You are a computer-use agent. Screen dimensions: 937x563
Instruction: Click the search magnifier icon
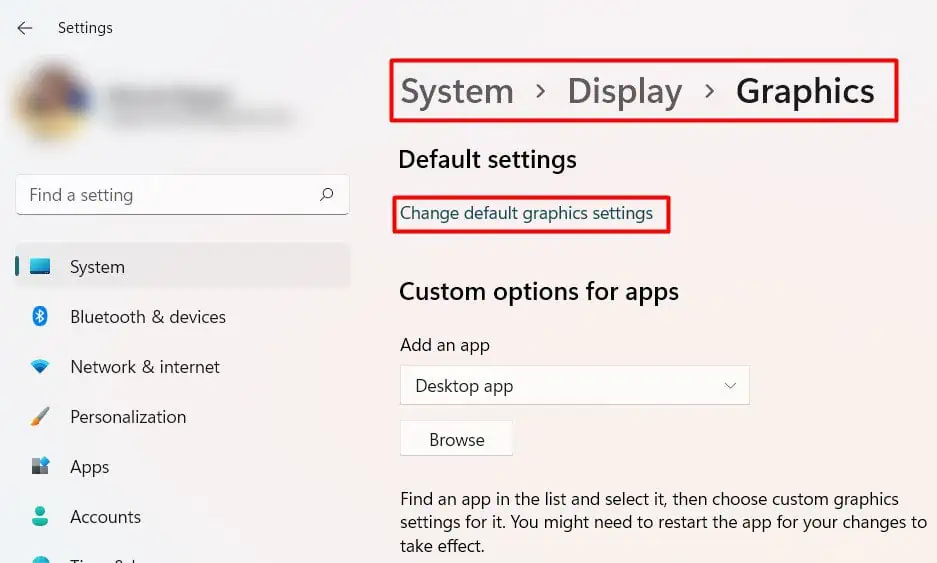pos(326,194)
